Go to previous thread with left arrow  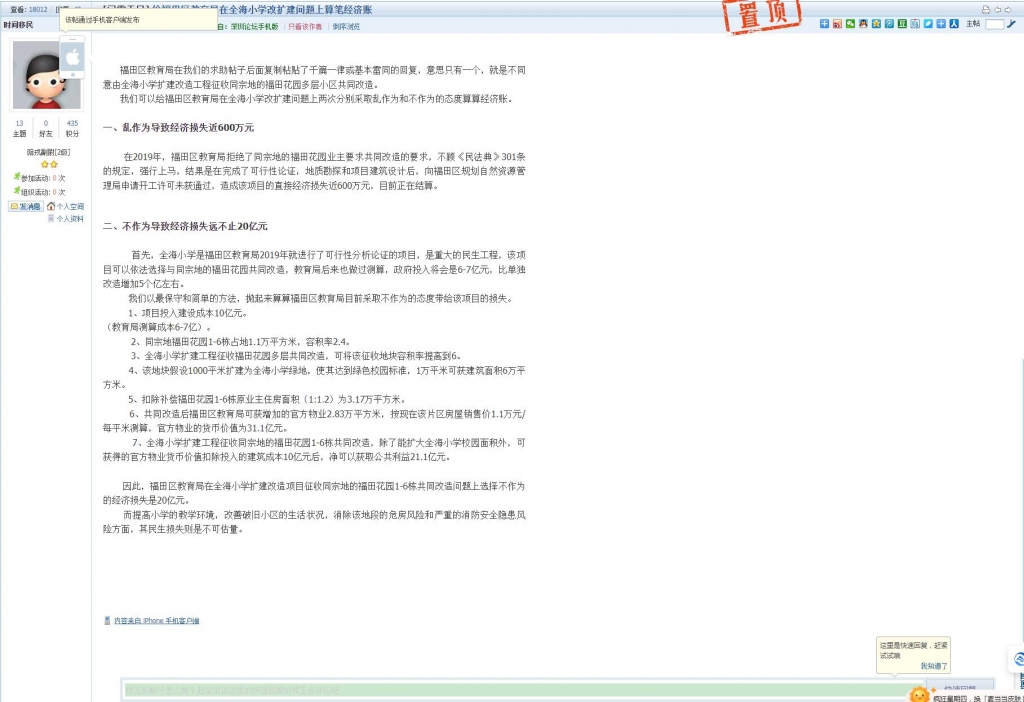(997, 8)
